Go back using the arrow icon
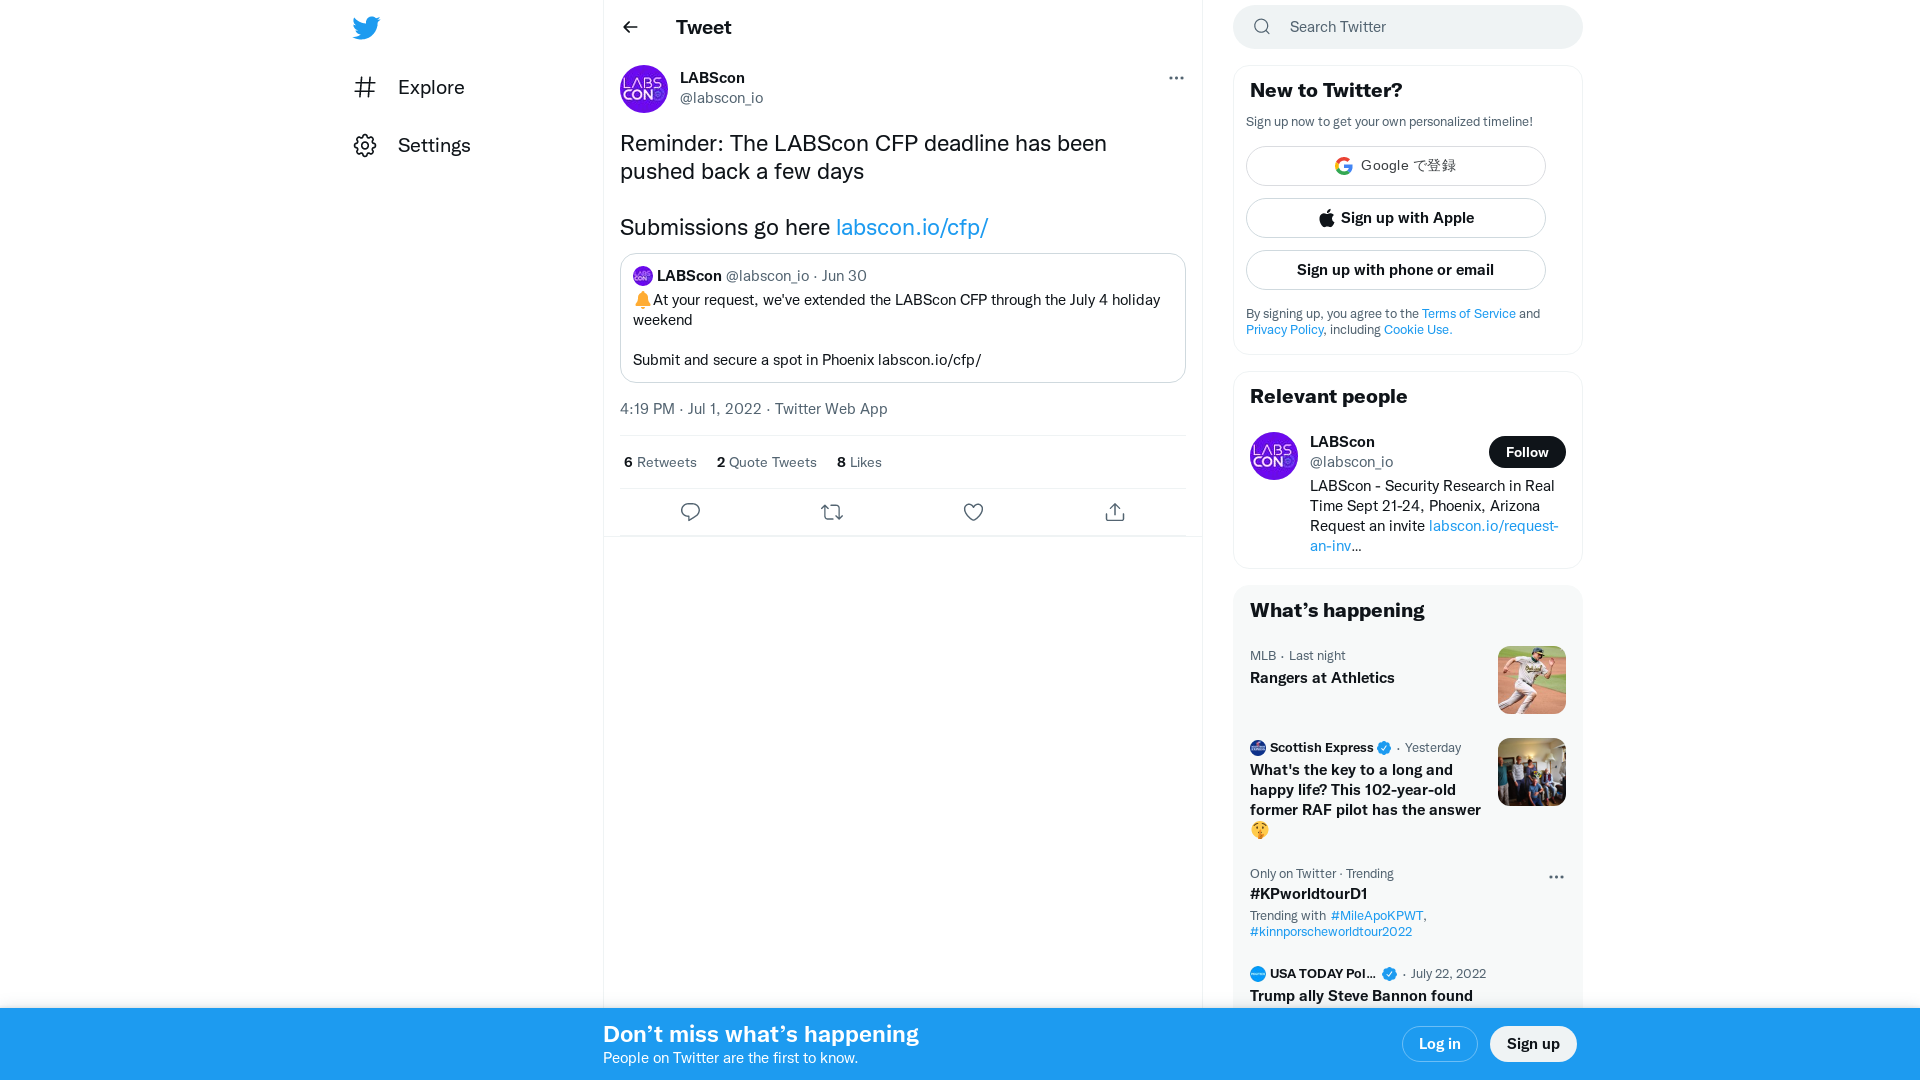Image resolution: width=1920 pixels, height=1080 pixels. click(630, 28)
